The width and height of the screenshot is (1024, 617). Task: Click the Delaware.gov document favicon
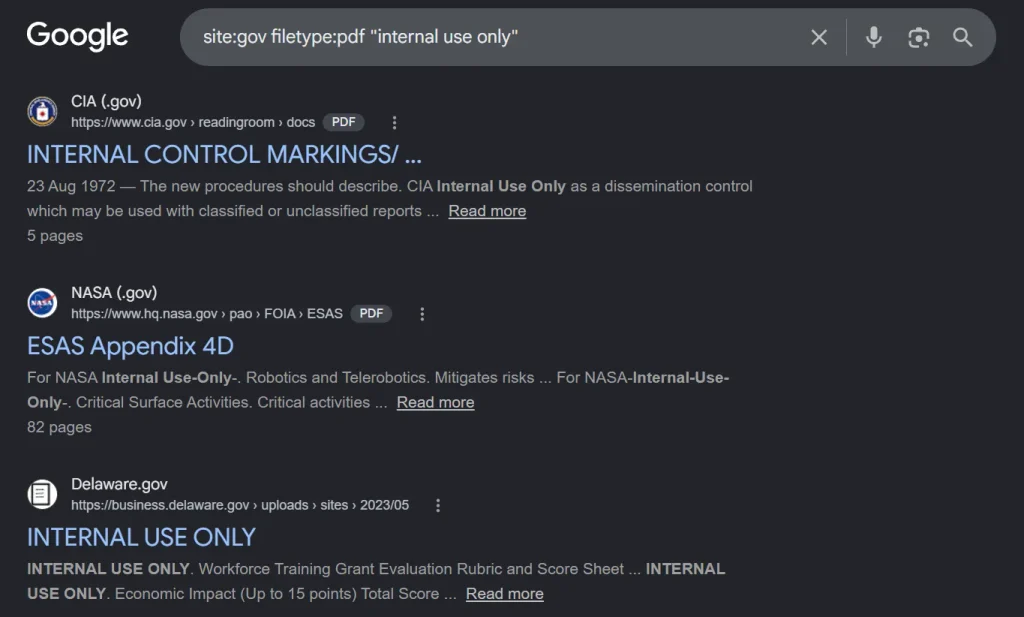click(42, 494)
